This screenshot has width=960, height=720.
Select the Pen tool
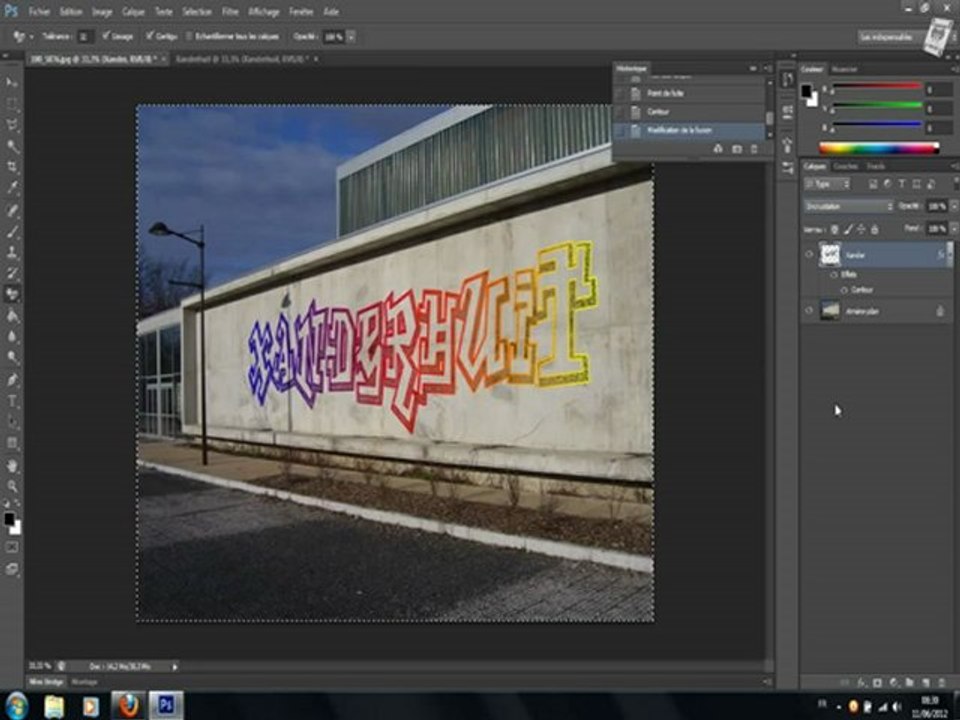tap(12, 380)
